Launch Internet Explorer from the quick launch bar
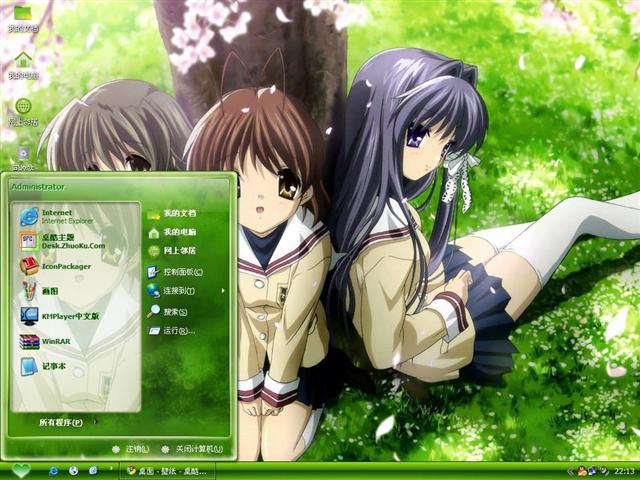The height and width of the screenshot is (480, 640). coord(53,471)
